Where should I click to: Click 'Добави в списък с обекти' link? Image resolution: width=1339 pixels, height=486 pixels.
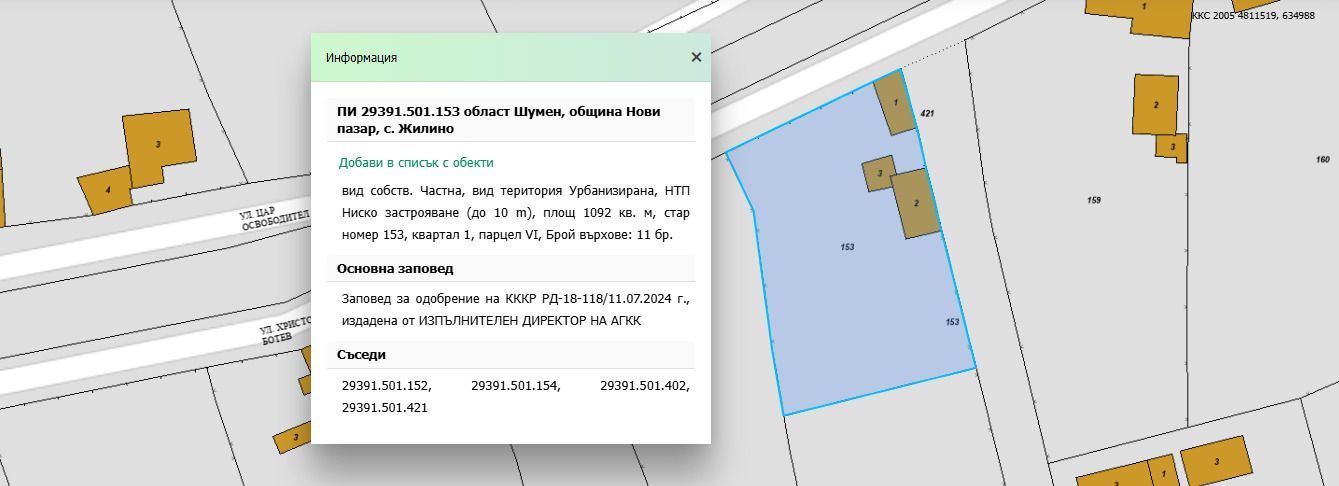tap(416, 162)
